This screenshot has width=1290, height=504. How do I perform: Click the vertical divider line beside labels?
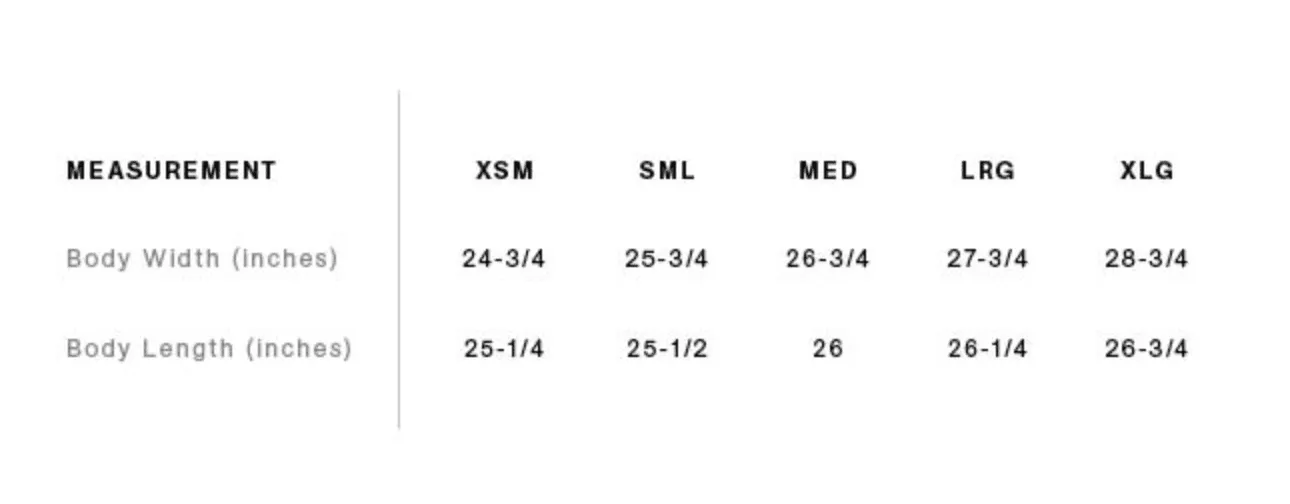pos(399,259)
